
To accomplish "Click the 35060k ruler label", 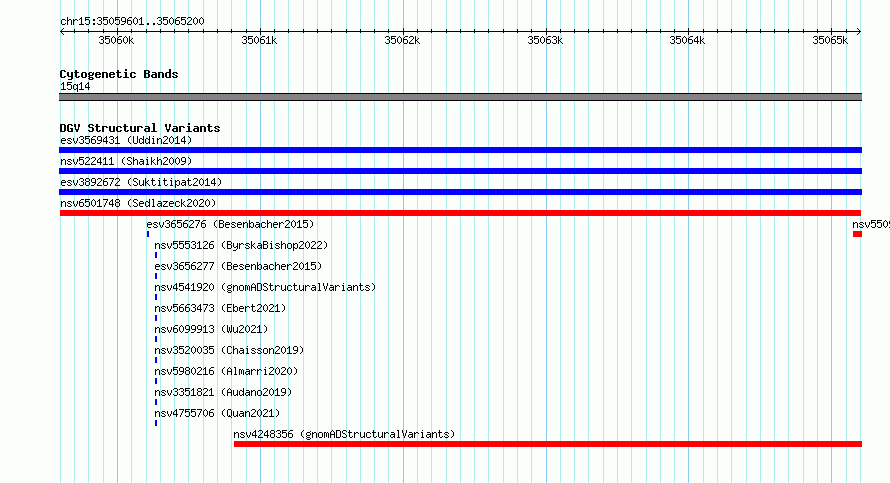I will (x=116, y=40).
